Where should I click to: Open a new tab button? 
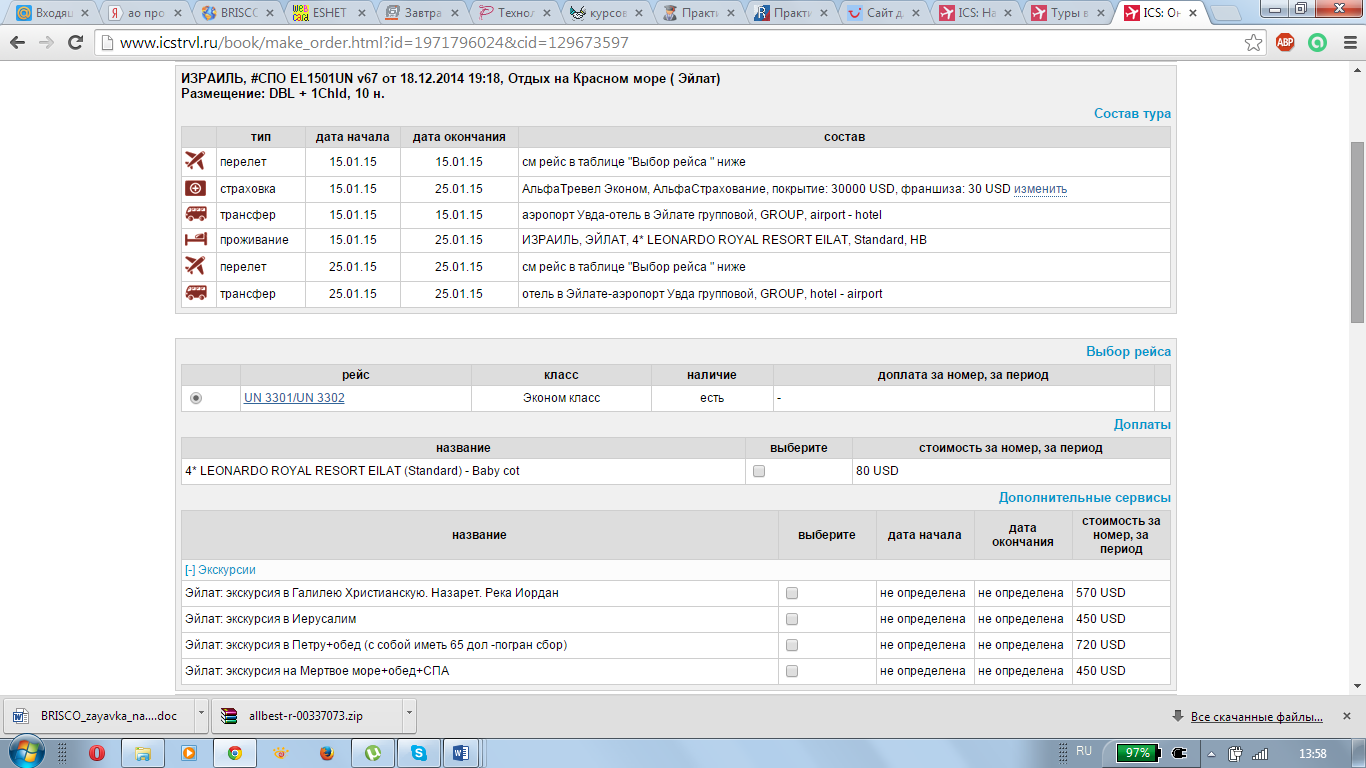[x=1227, y=13]
